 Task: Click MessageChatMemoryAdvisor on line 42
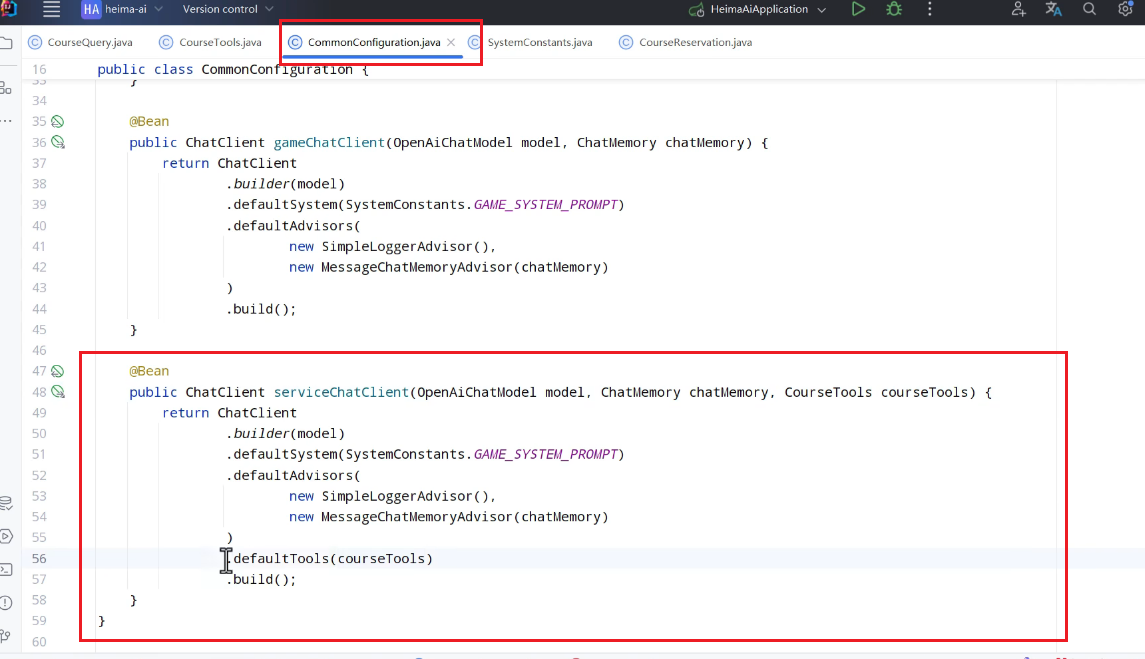pos(417,267)
